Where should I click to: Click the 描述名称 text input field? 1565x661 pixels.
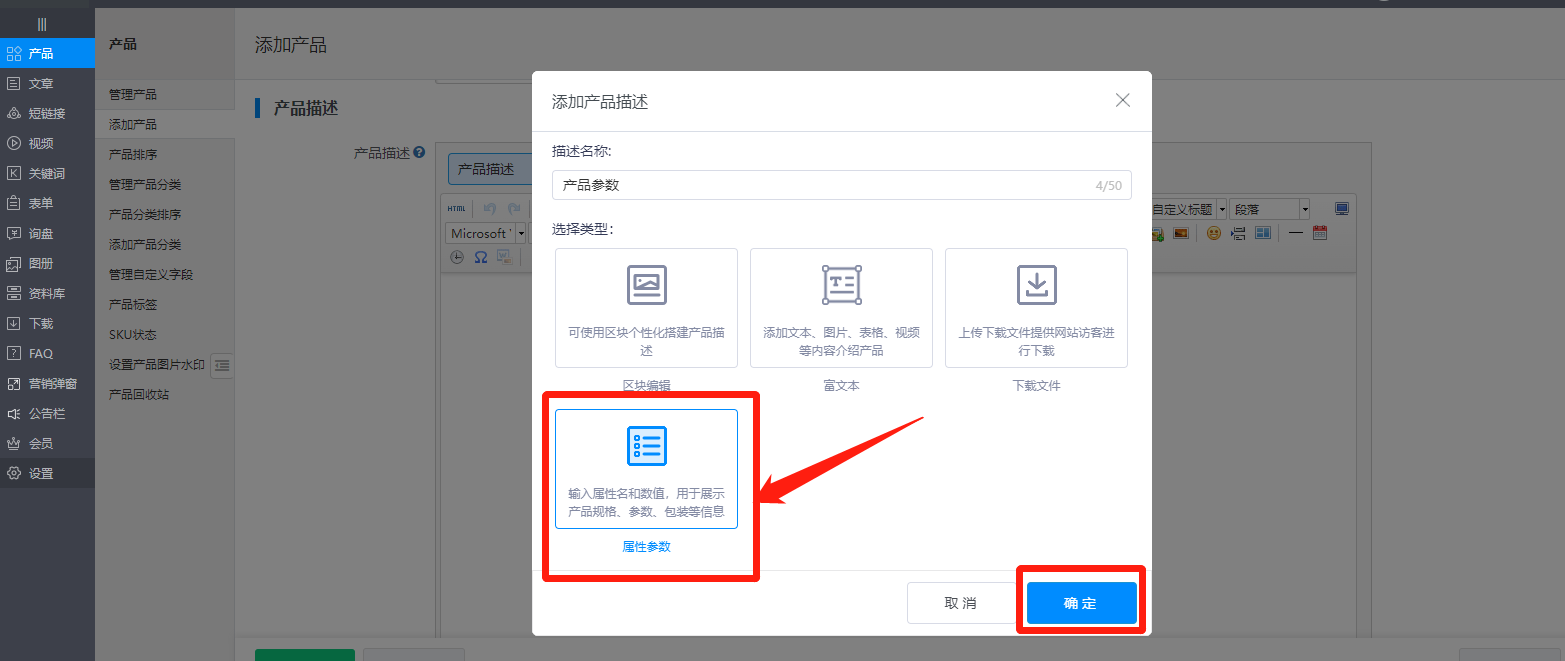point(820,185)
